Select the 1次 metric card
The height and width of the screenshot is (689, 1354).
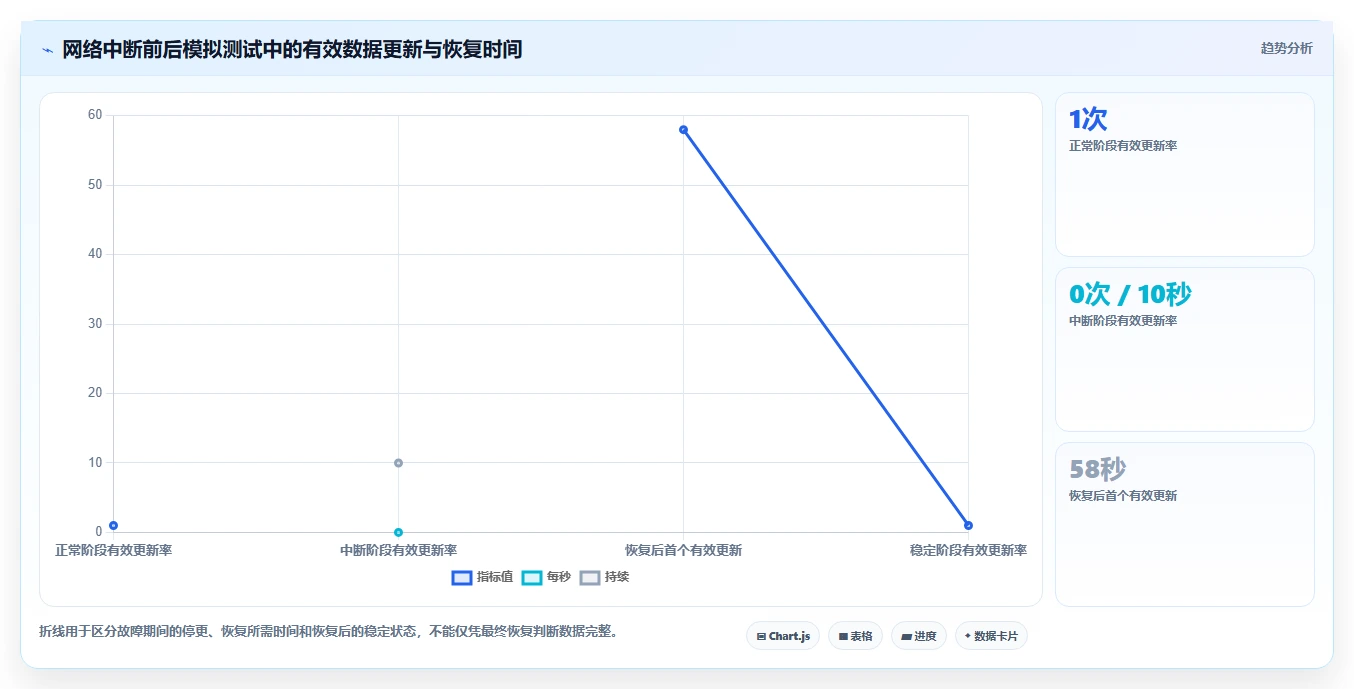[1184, 174]
